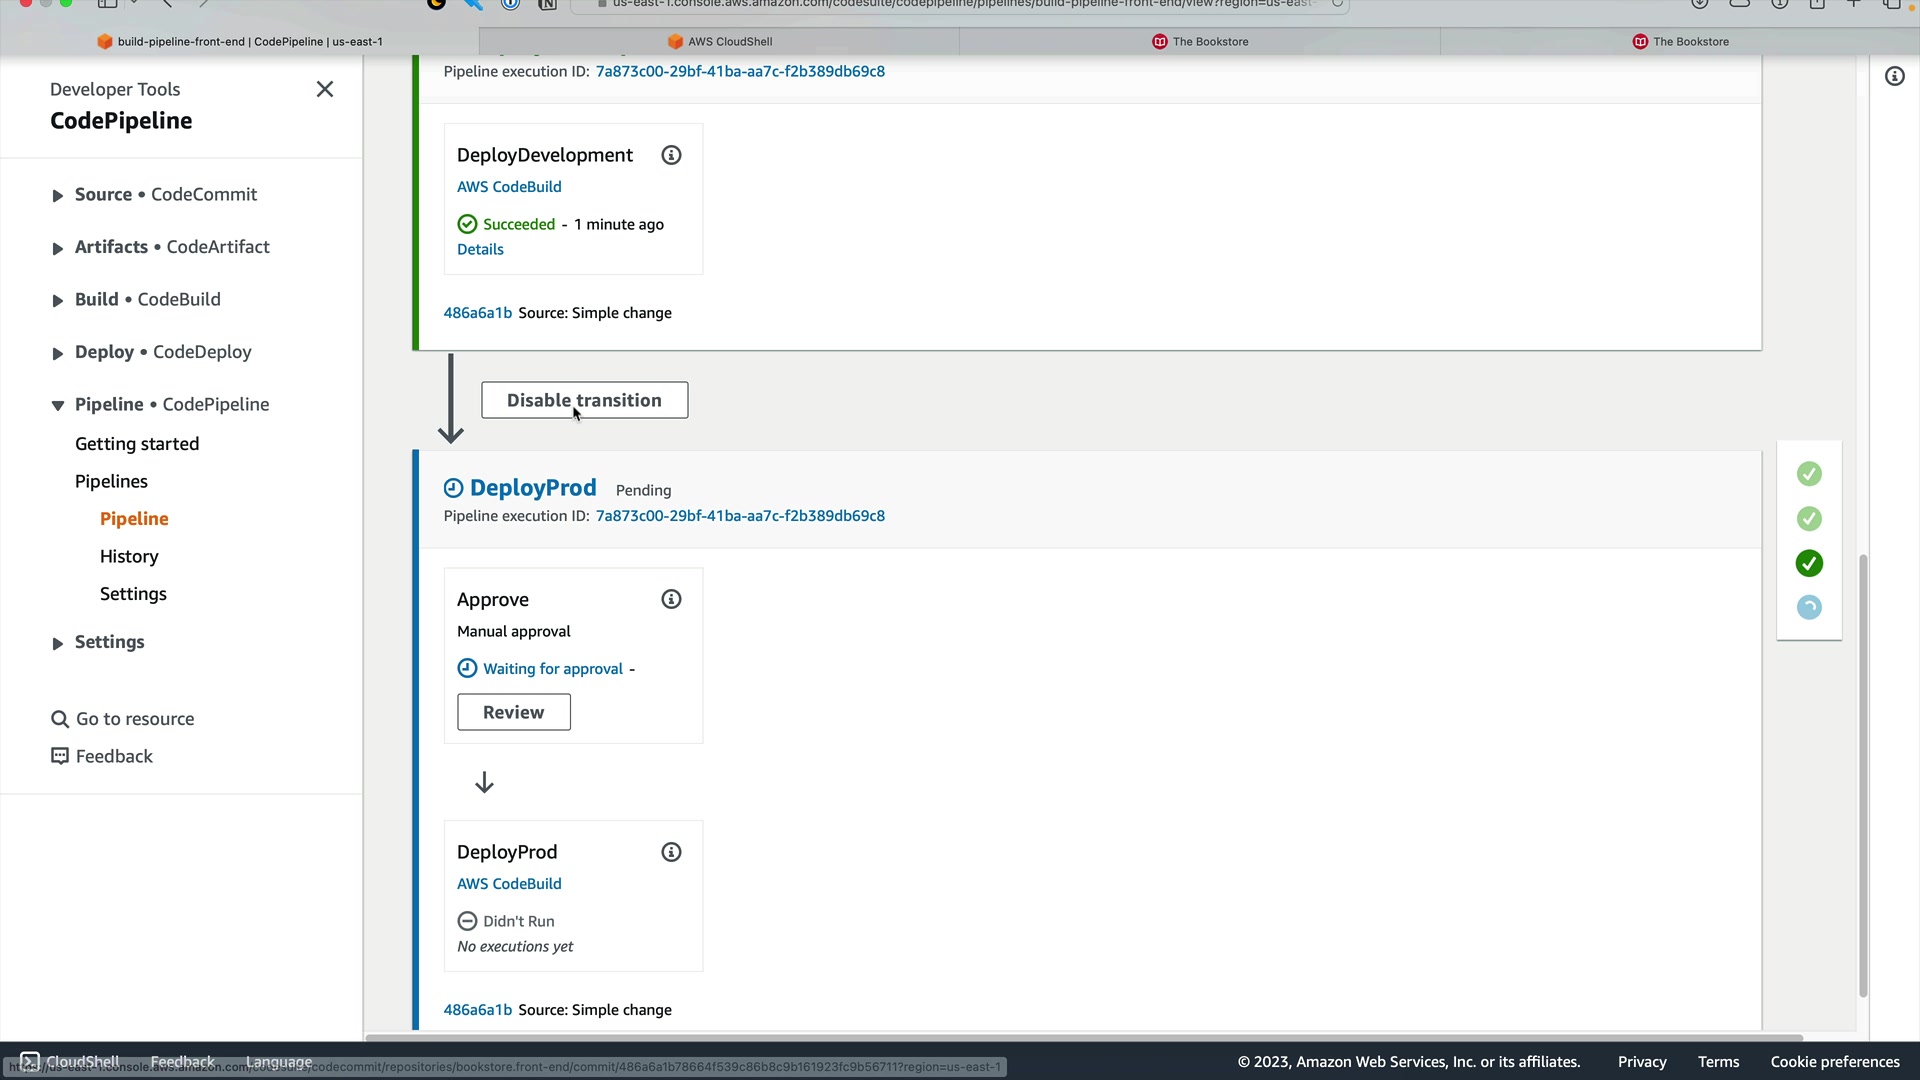Expand Source CodeCommit section
The width and height of the screenshot is (1920, 1080).
(x=58, y=196)
